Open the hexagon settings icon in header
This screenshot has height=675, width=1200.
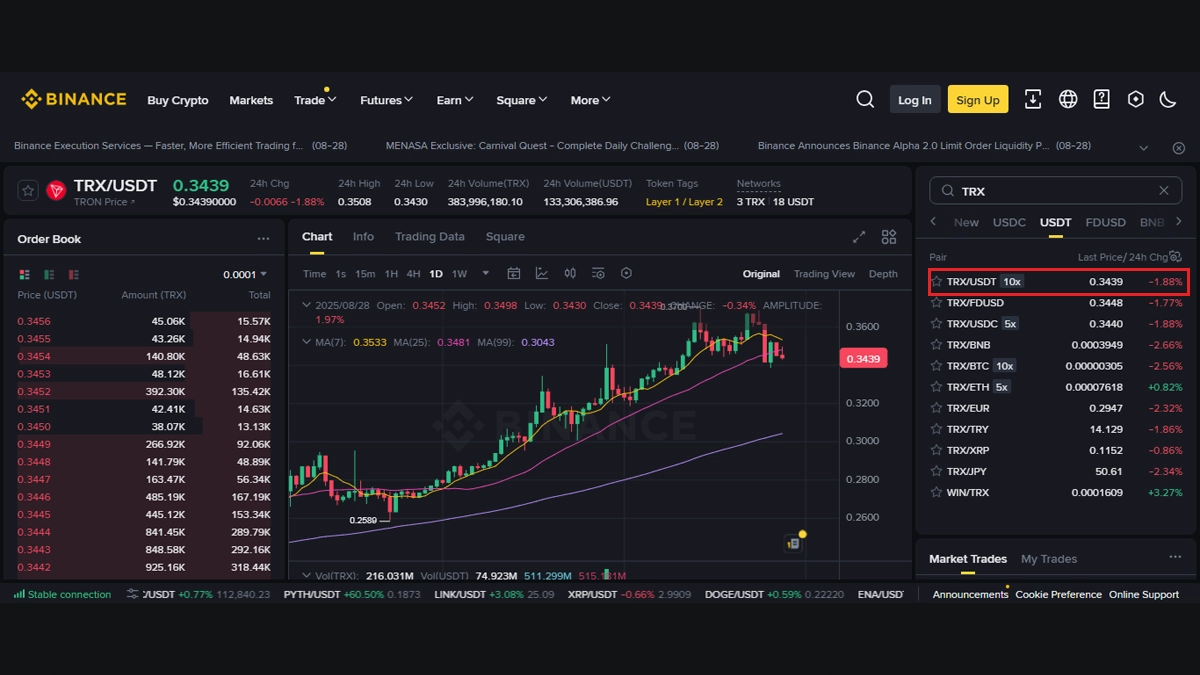tap(1135, 99)
